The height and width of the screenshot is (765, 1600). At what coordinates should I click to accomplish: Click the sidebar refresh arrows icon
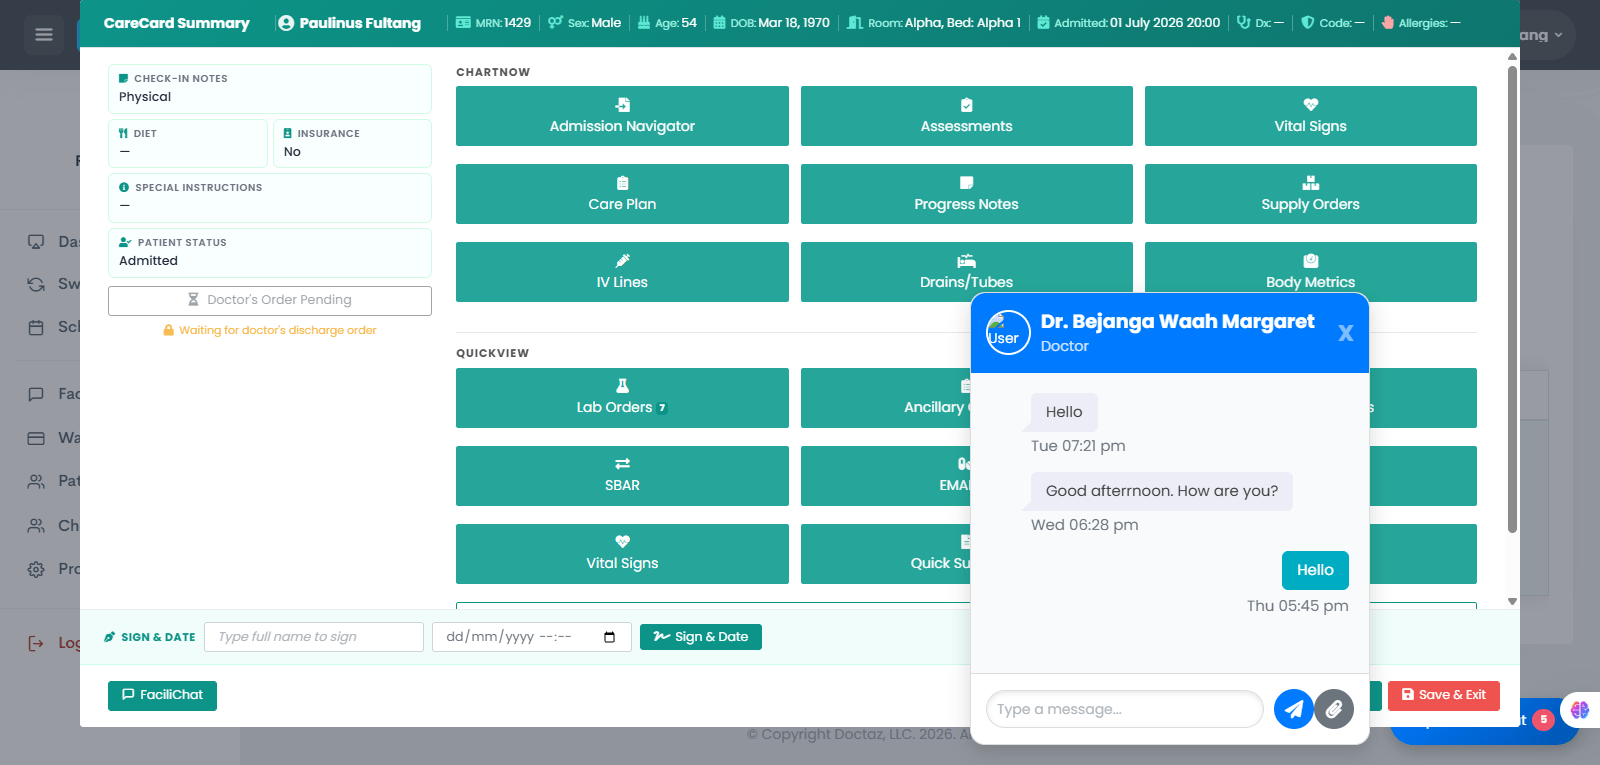[x=36, y=284]
